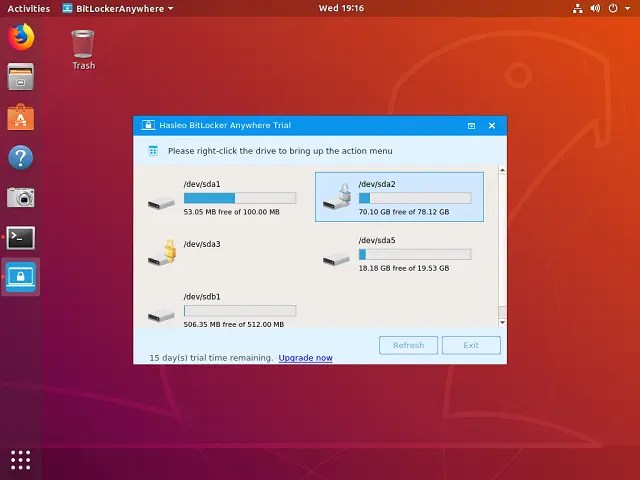Expand the system menu arrow

pyautogui.click(x=628, y=8)
